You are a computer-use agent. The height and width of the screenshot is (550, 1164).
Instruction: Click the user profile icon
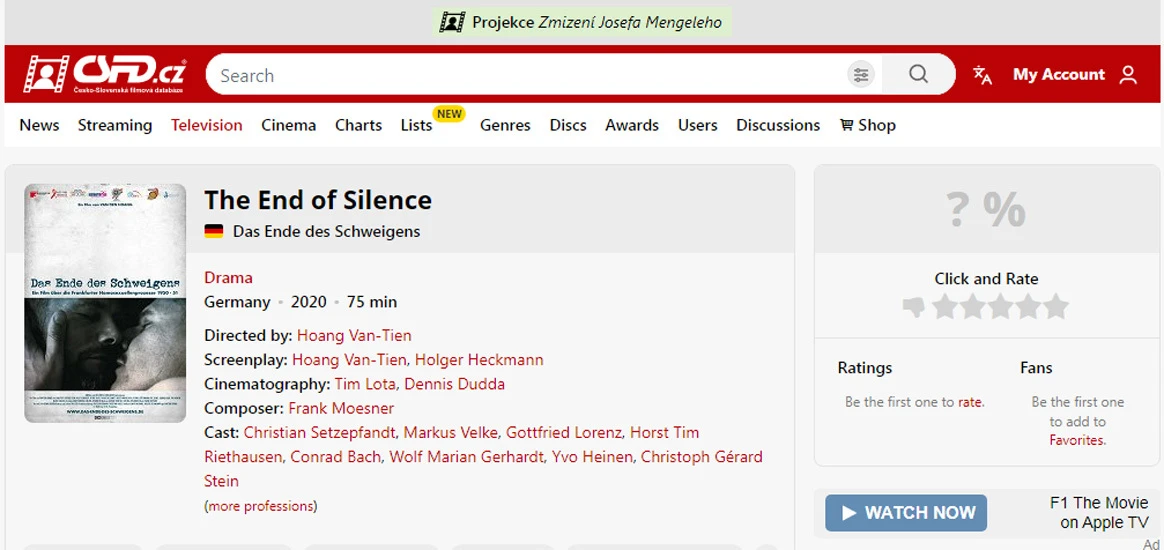(1128, 75)
